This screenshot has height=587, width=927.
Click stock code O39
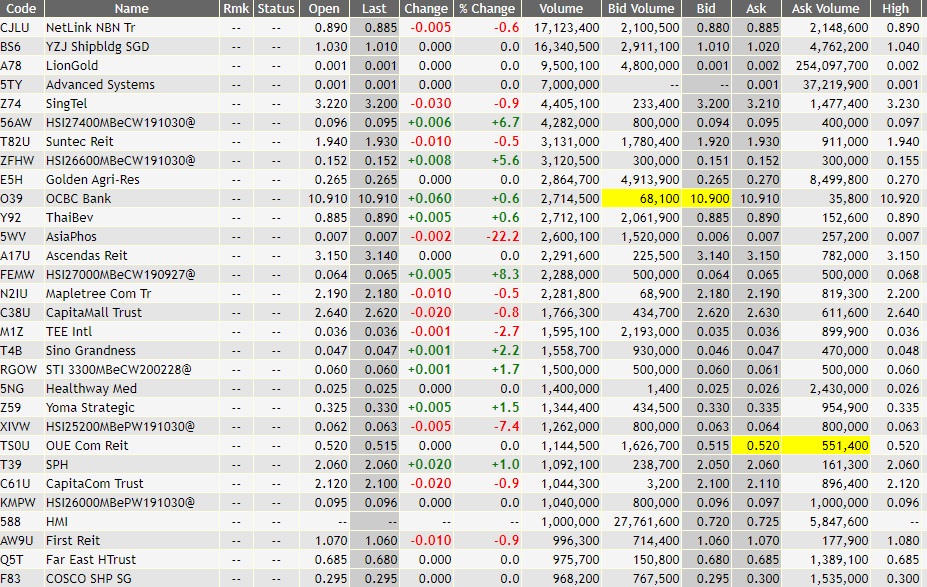[x=11, y=199]
